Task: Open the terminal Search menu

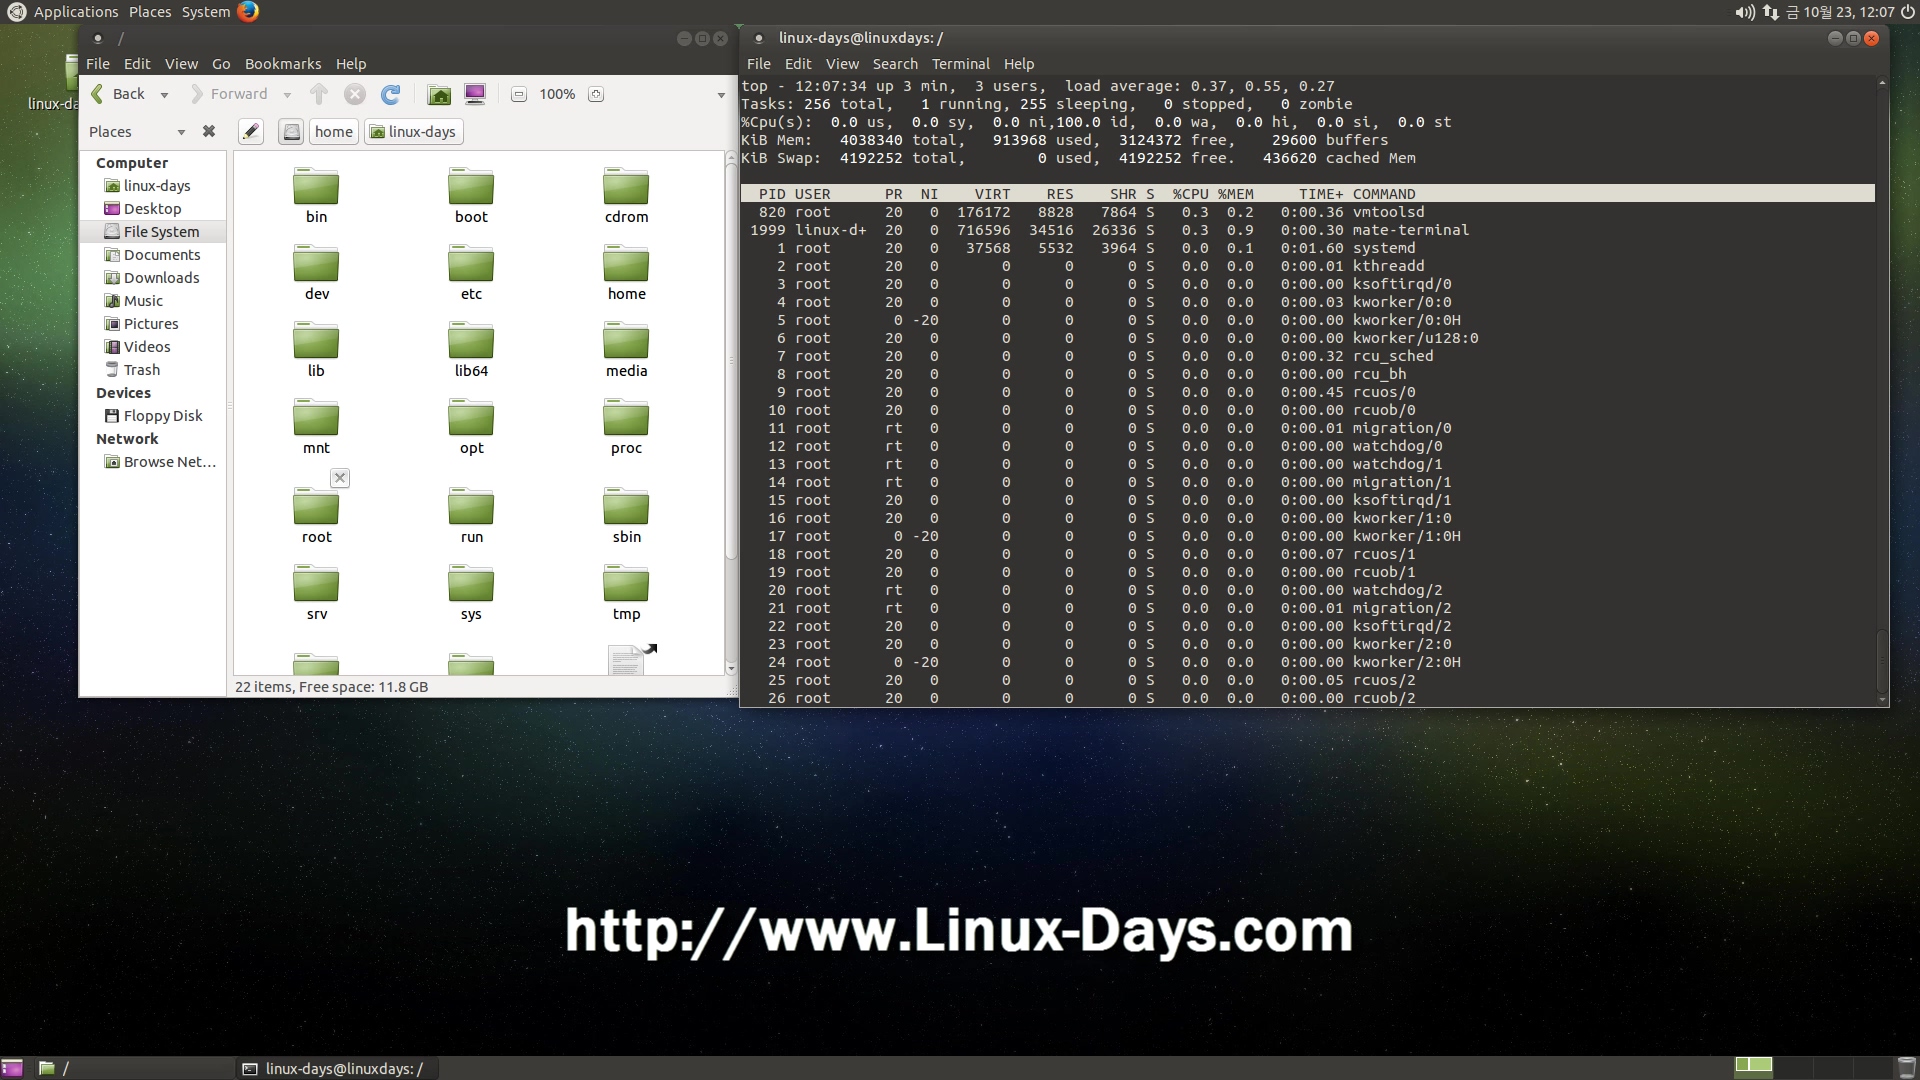Action: coord(895,63)
